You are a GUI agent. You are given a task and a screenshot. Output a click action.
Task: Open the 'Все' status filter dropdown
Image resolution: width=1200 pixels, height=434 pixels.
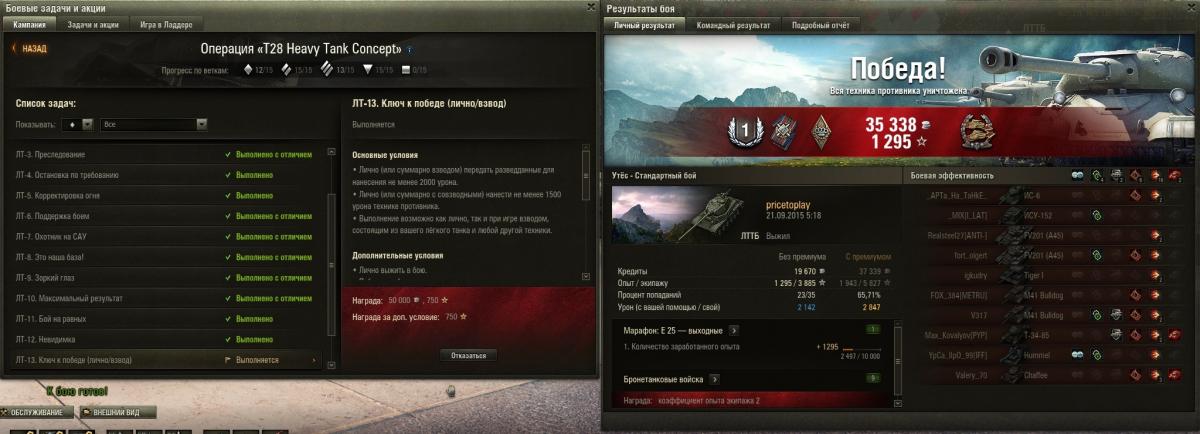(x=154, y=124)
